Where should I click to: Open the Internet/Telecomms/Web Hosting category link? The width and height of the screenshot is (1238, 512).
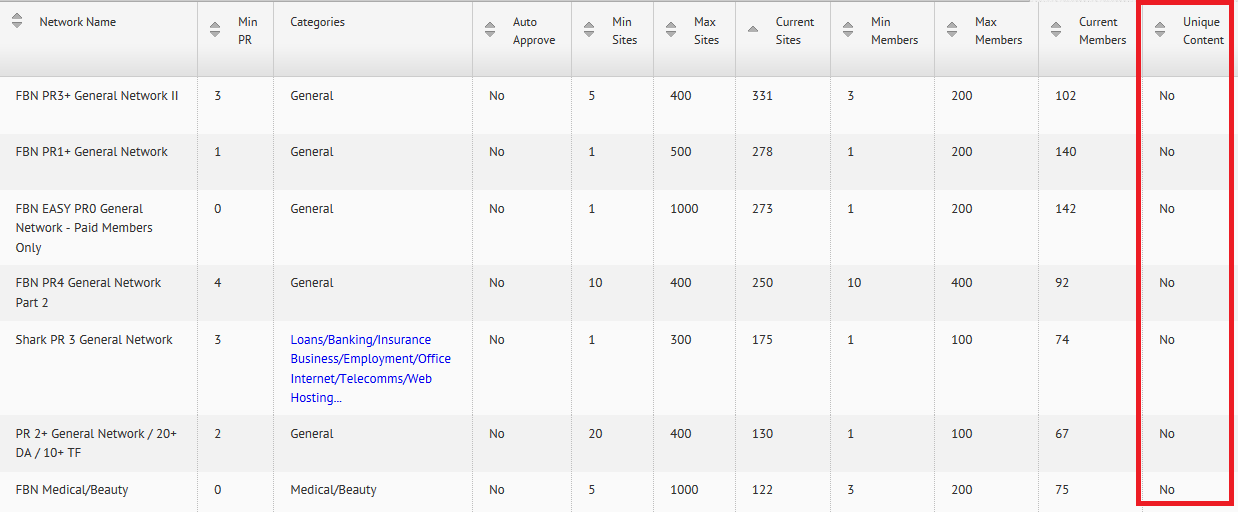(361, 388)
